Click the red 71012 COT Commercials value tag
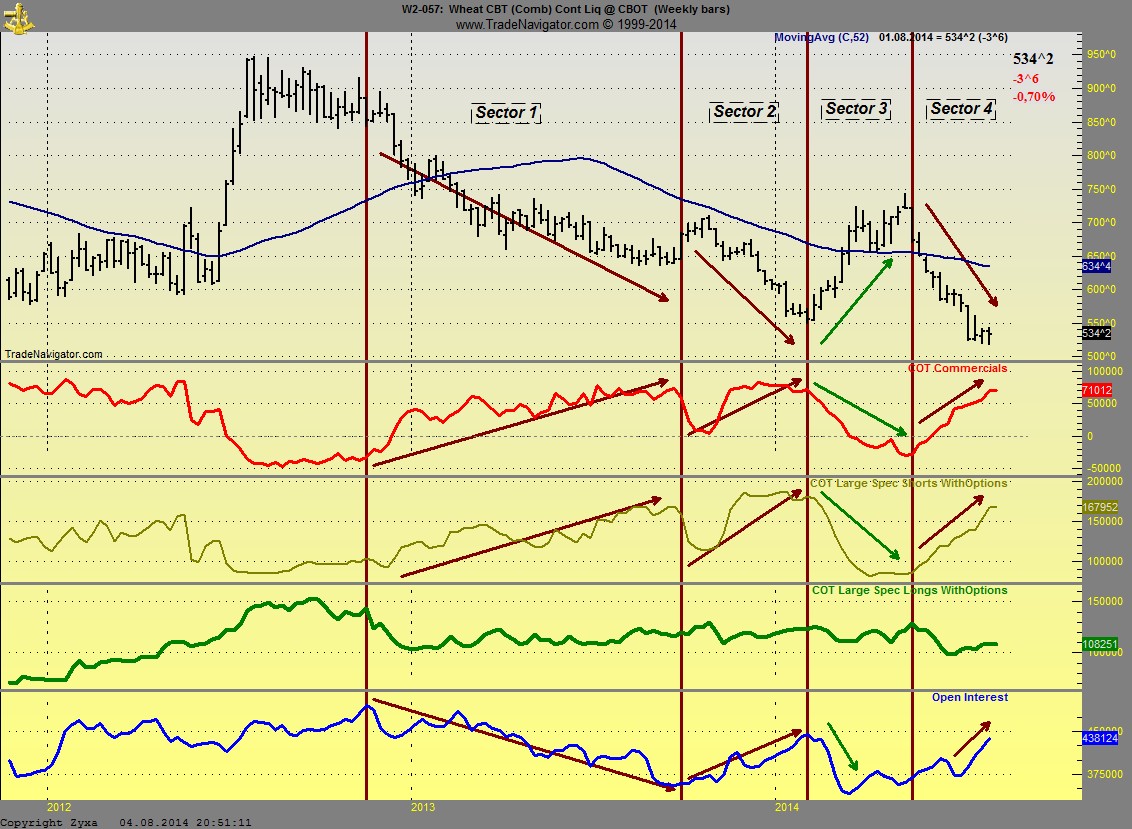The image size is (1132, 829). [x=1096, y=390]
